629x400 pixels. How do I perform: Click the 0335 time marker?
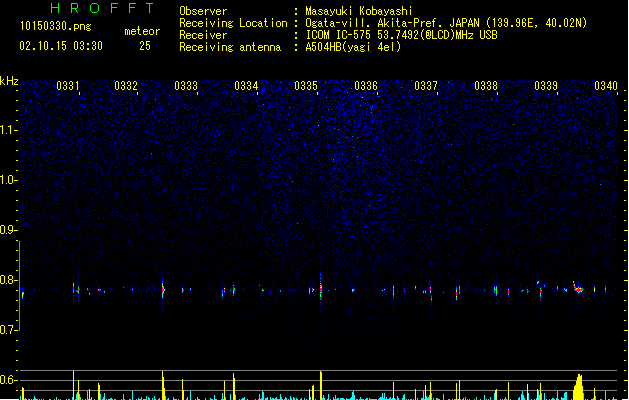click(306, 85)
